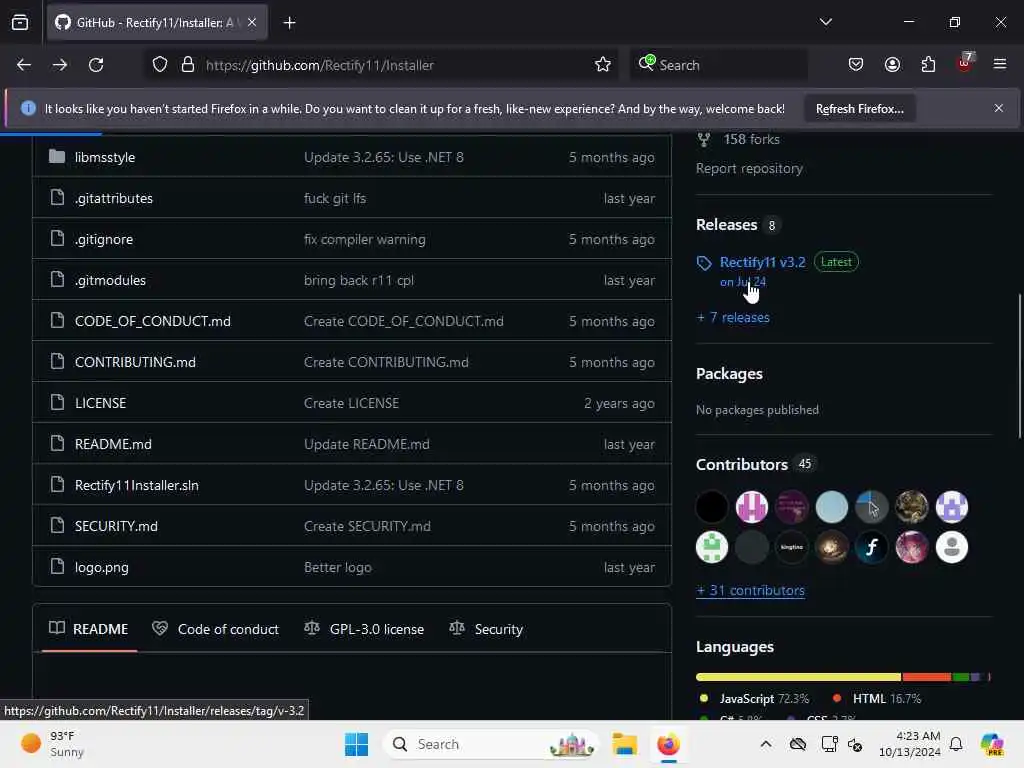The width and height of the screenshot is (1024, 768).
Task: Reload the current GitHub page
Action: (x=96, y=65)
